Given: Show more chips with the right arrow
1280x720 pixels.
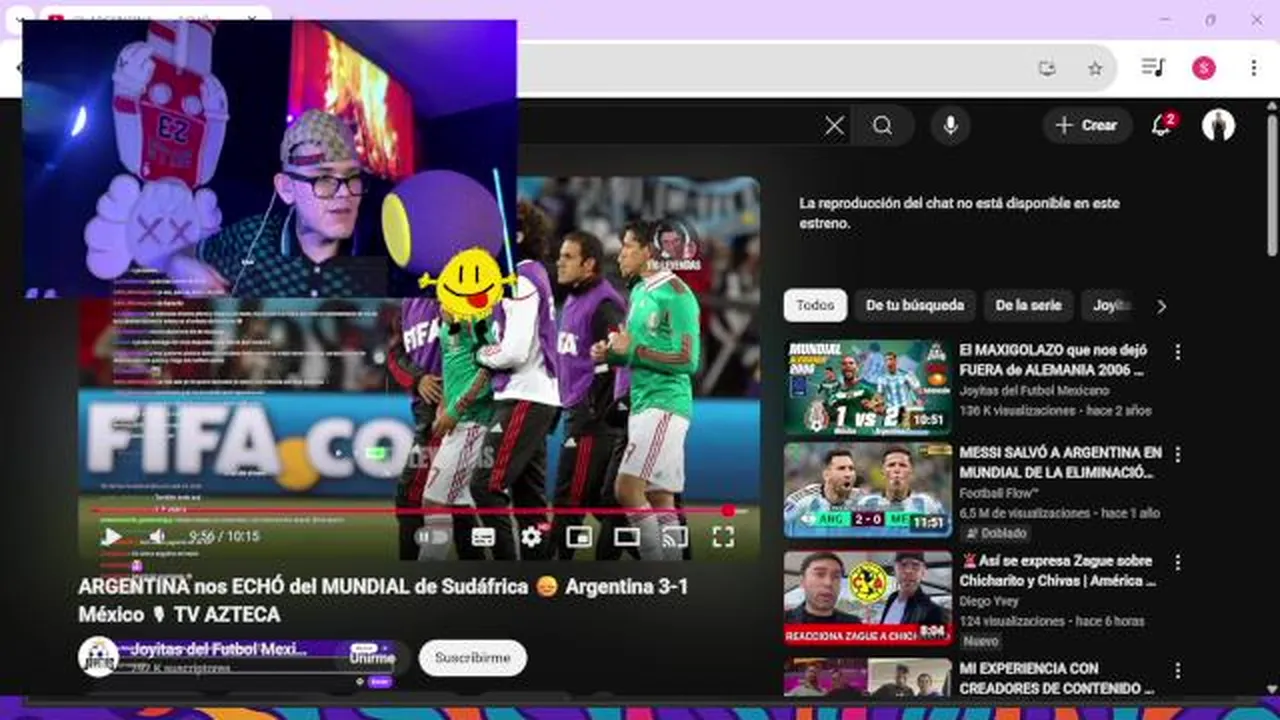Looking at the screenshot, I should pyautogui.click(x=1161, y=307).
